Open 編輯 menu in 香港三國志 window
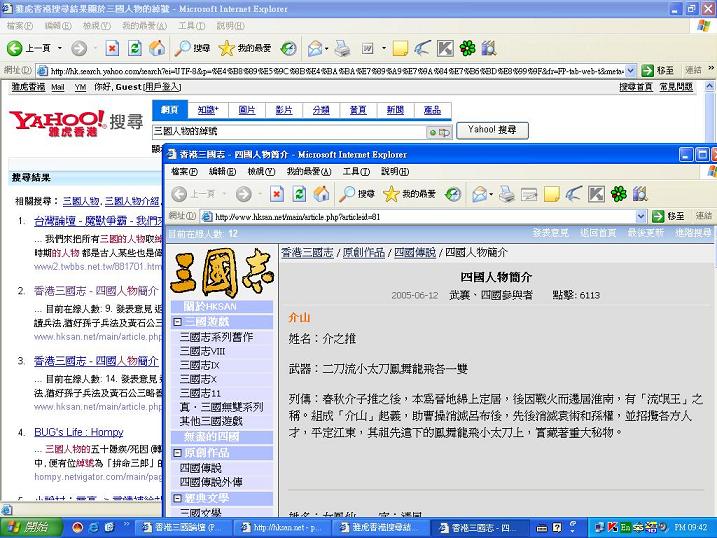The height and width of the screenshot is (538, 717). 222,171
